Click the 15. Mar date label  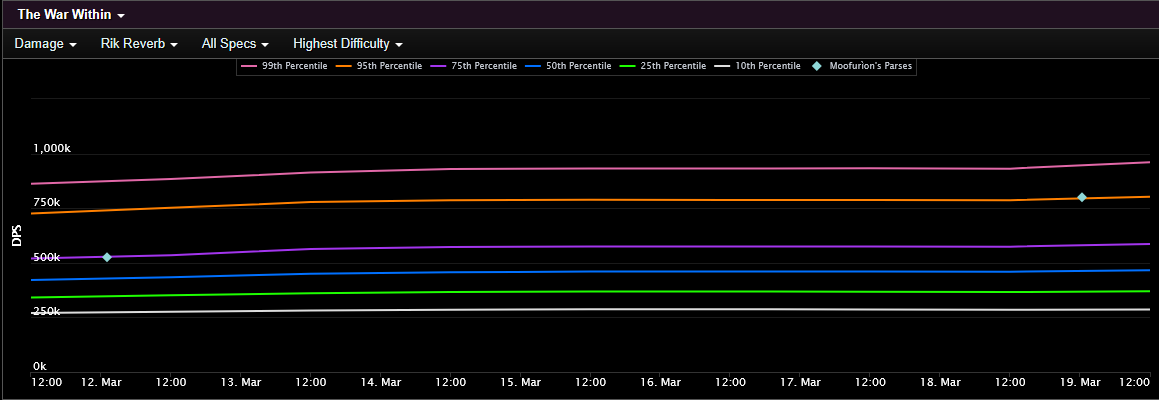coord(520,382)
